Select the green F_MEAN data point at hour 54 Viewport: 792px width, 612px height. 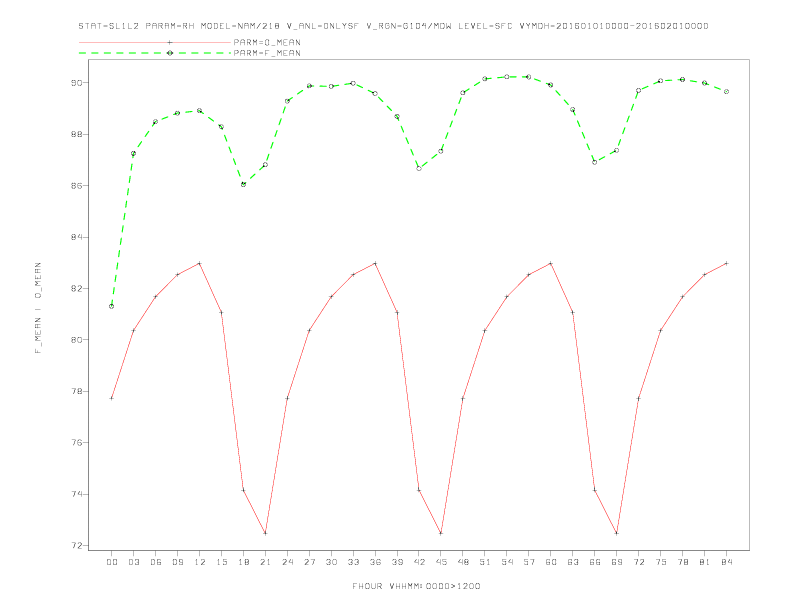507,77
